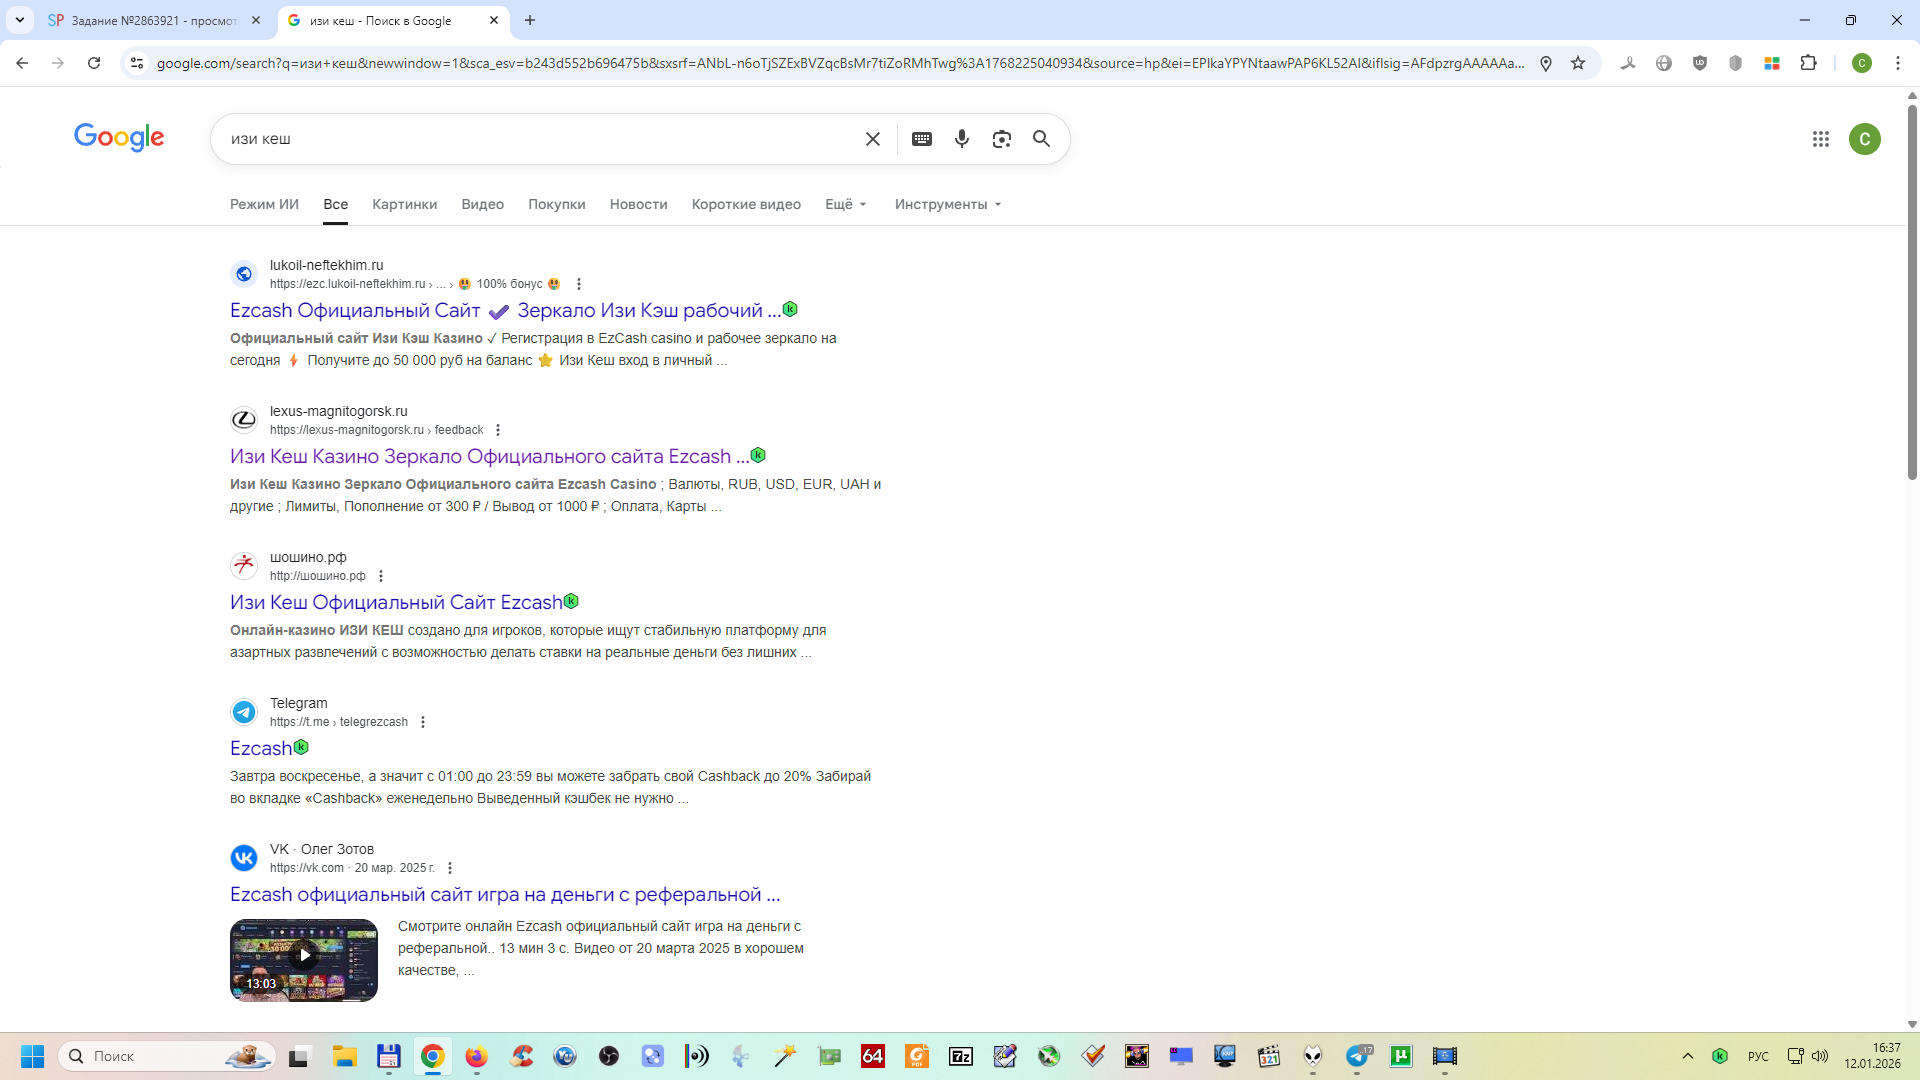Viewport: 1920px width, 1080px height.
Task: Switch to the Картинки tab
Action: click(404, 204)
